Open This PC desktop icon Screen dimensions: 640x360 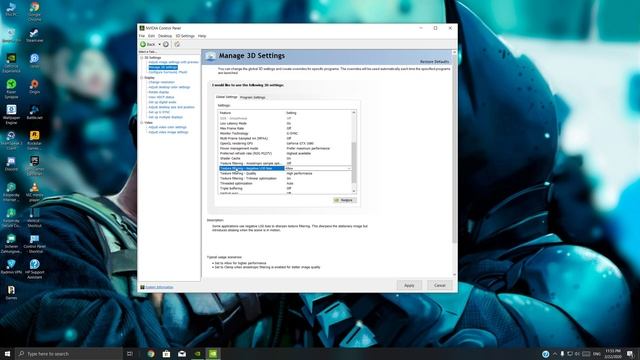pyautogui.click(x=11, y=9)
